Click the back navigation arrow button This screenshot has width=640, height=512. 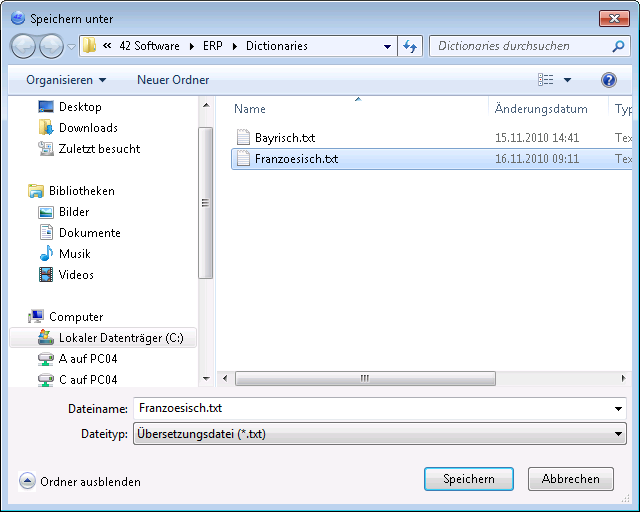click(x=23, y=47)
